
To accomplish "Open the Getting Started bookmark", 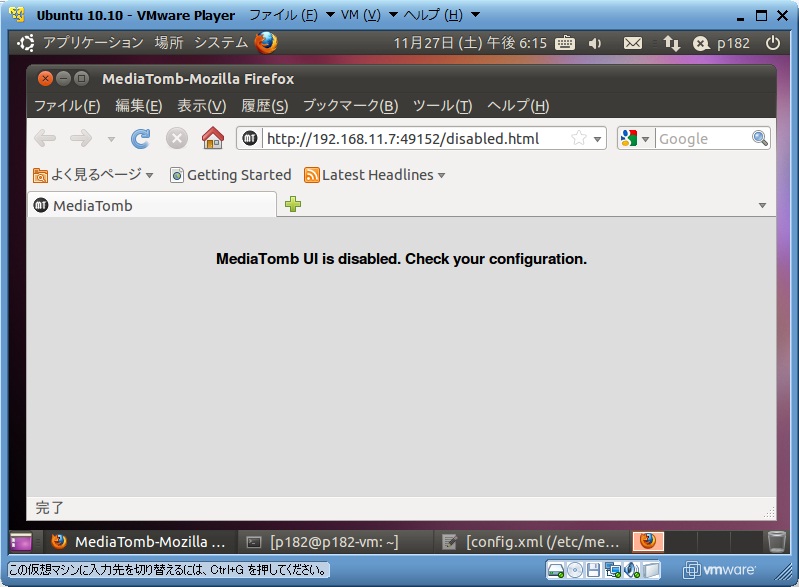I will tap(230, 175).
